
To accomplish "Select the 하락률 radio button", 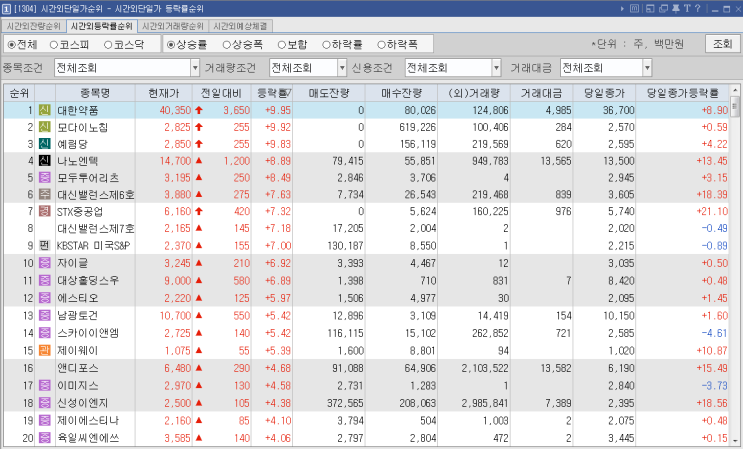I will click(326, 45).
